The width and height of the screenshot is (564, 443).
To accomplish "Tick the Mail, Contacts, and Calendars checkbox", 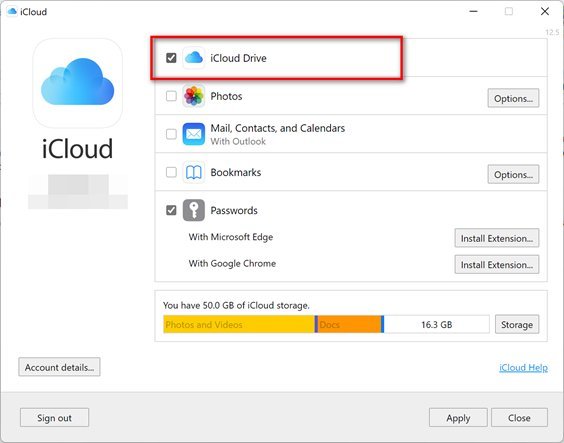I will click(171, 134).
